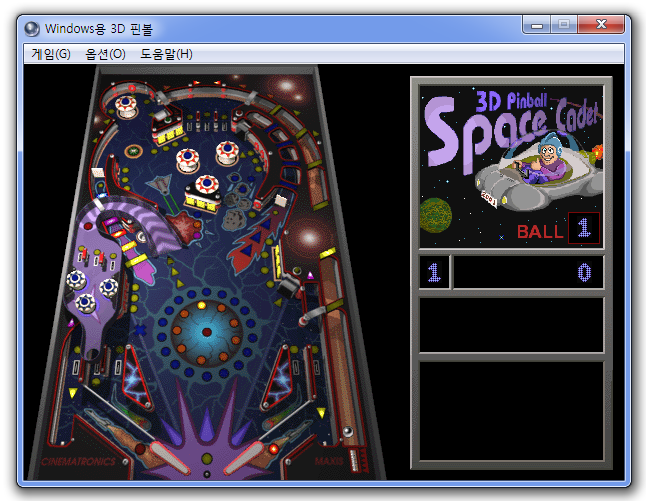The image size is (646, 501).
Task: Click the yellow center post between flippers
Action: point(207,459)
